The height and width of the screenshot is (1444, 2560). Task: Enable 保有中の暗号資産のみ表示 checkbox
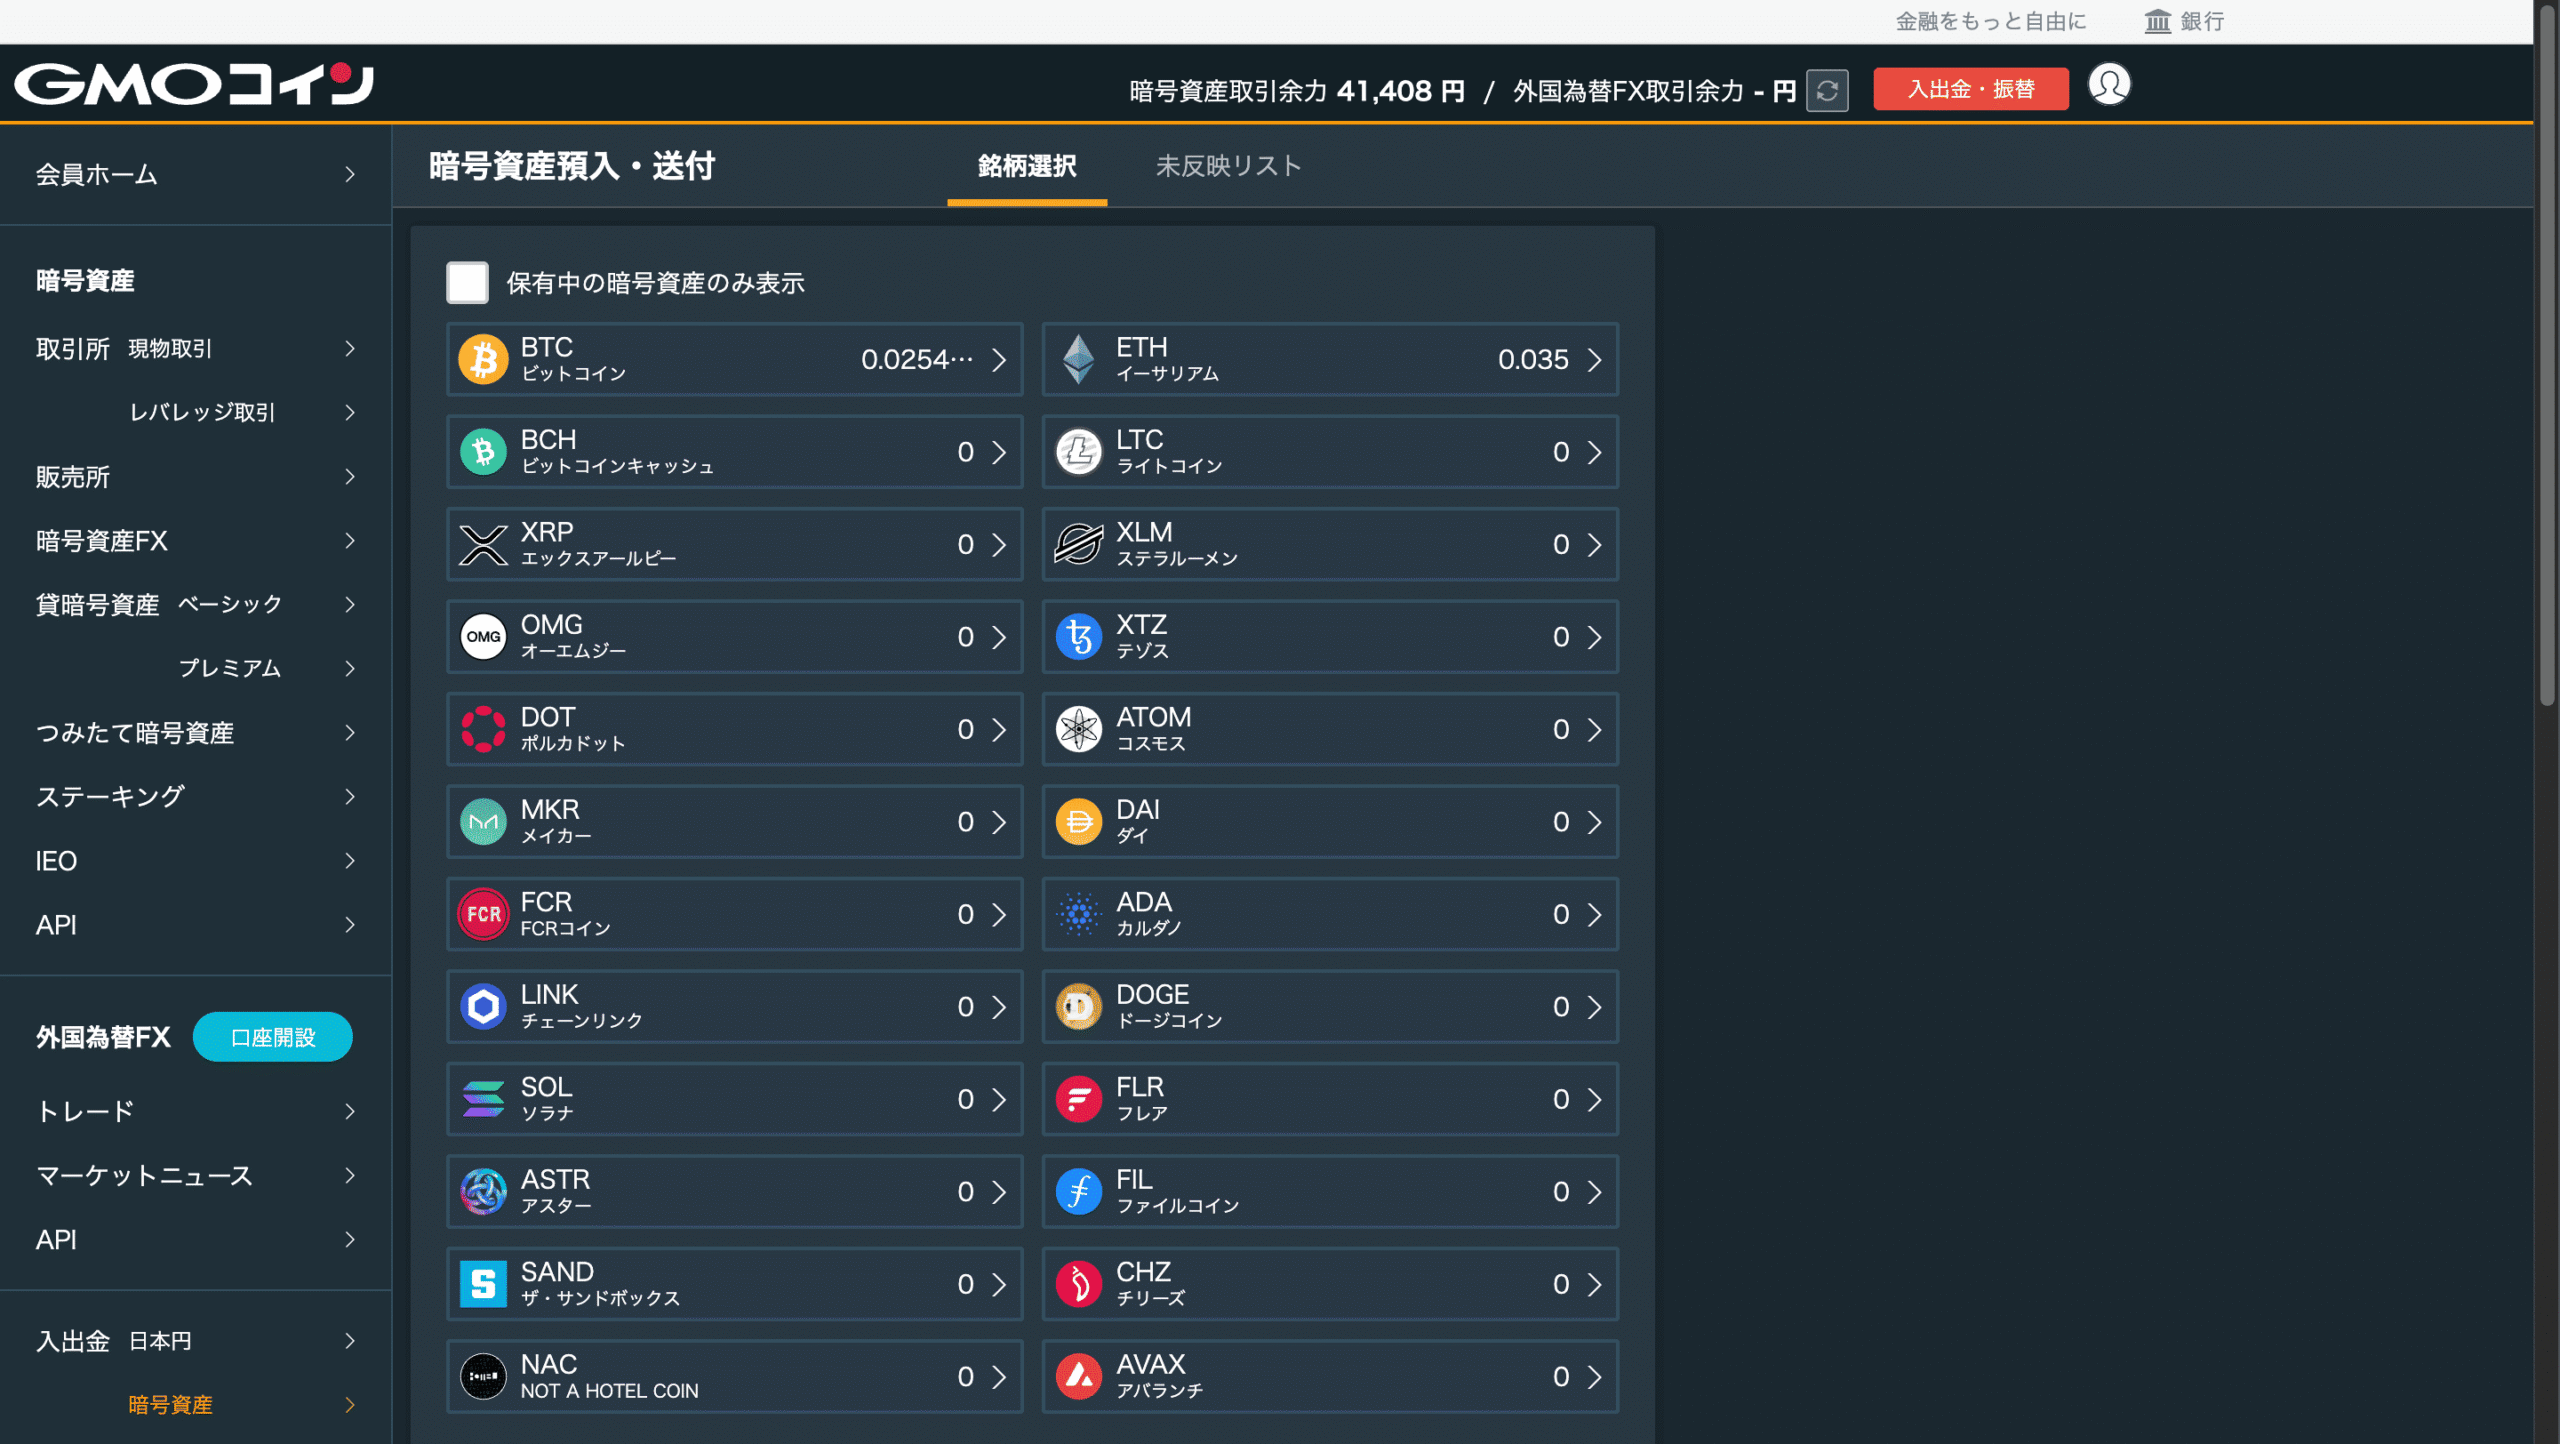466,283
